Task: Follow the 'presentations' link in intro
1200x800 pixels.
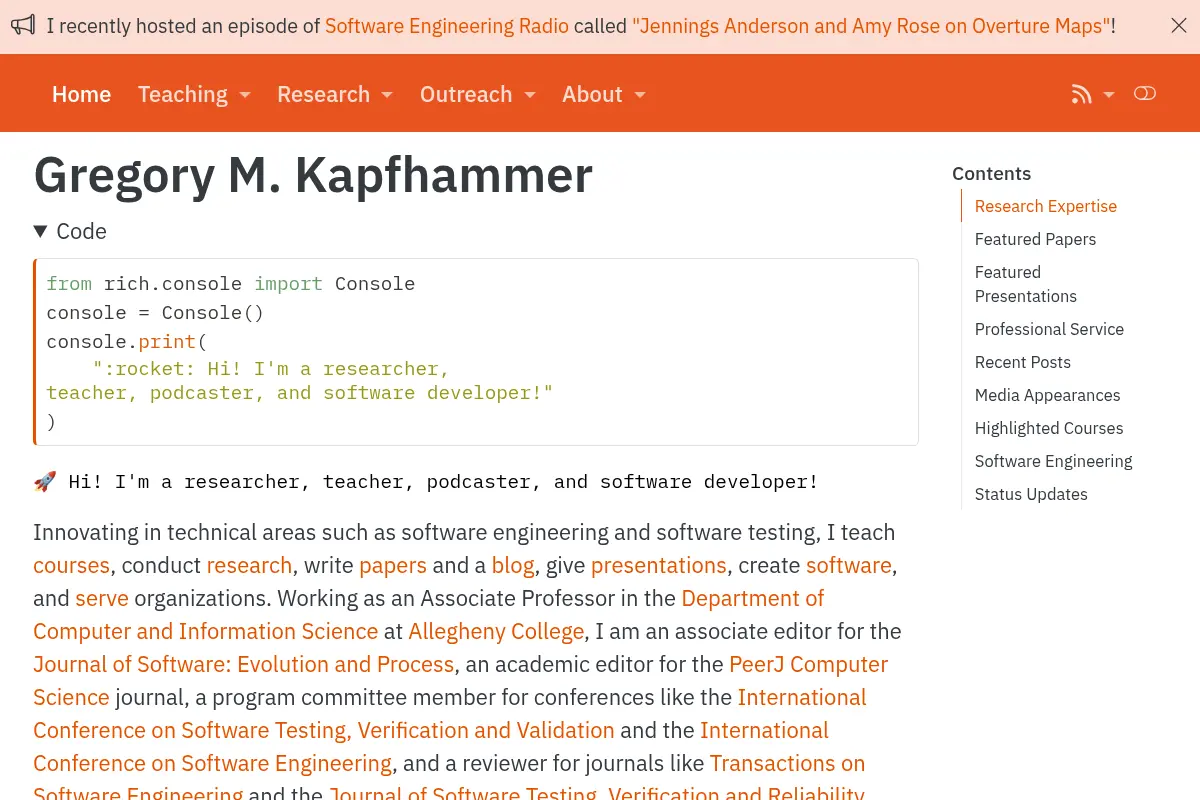Action: click(x=659, y=565)
